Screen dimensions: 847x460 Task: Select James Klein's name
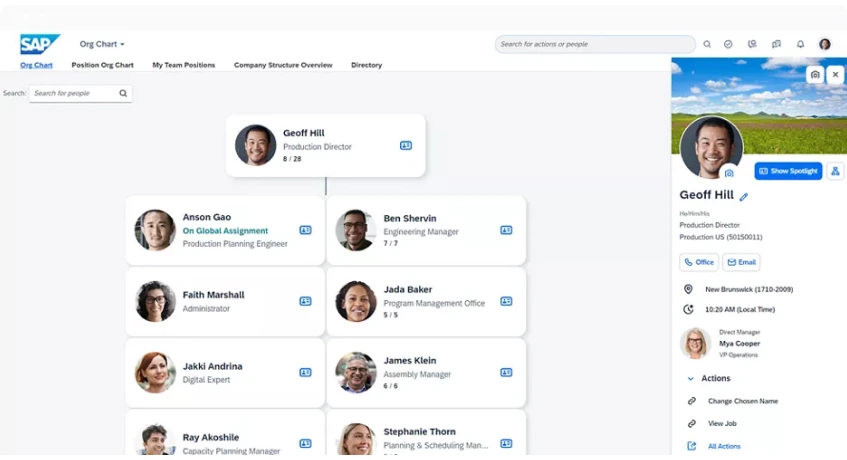click(410, 361)
